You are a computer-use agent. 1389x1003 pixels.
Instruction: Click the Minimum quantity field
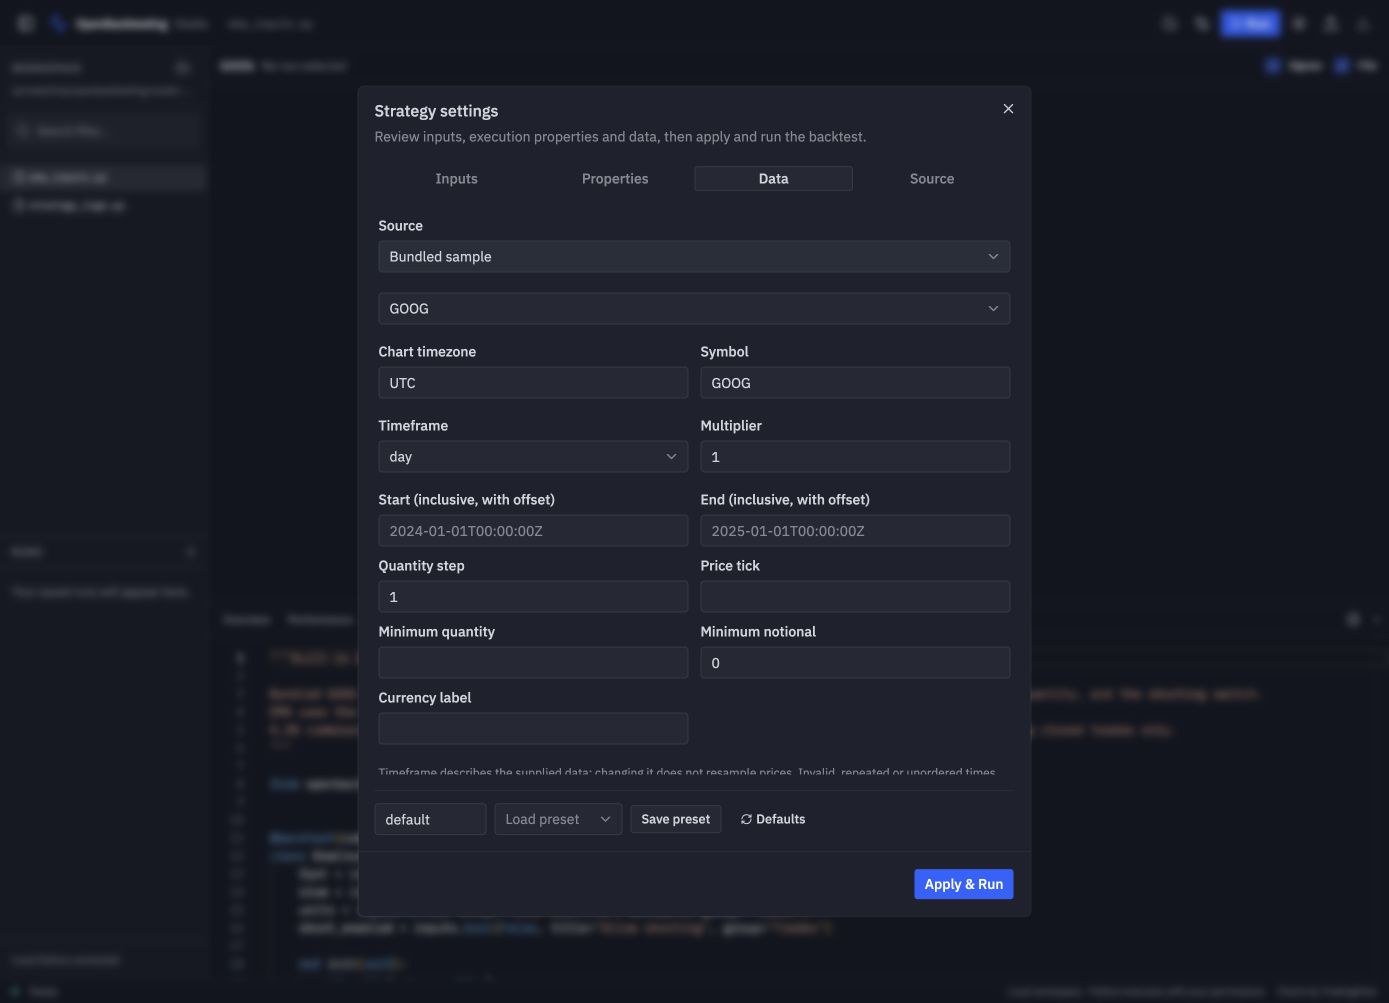pos(533,663)
